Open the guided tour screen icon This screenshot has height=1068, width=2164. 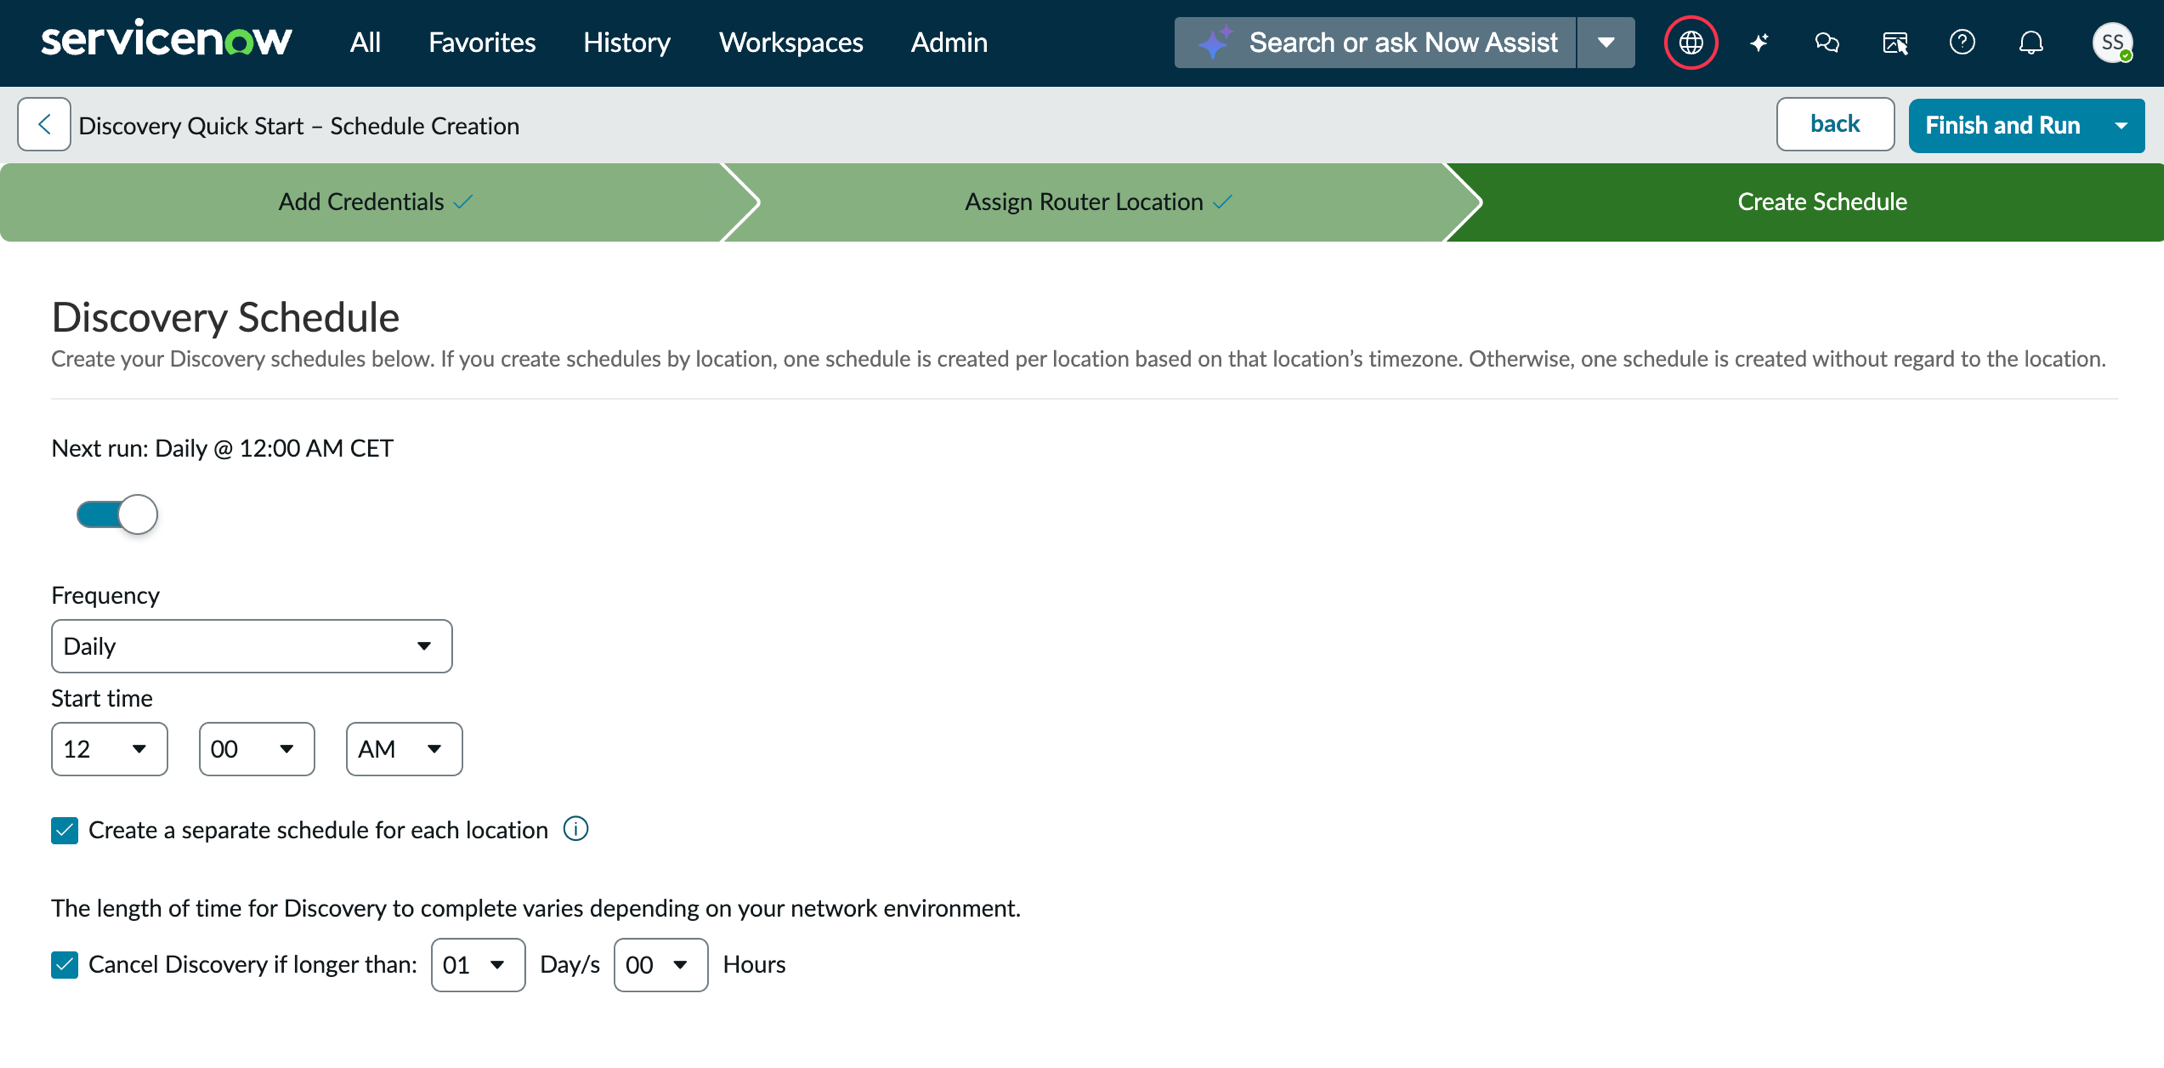pos(1895,43)
